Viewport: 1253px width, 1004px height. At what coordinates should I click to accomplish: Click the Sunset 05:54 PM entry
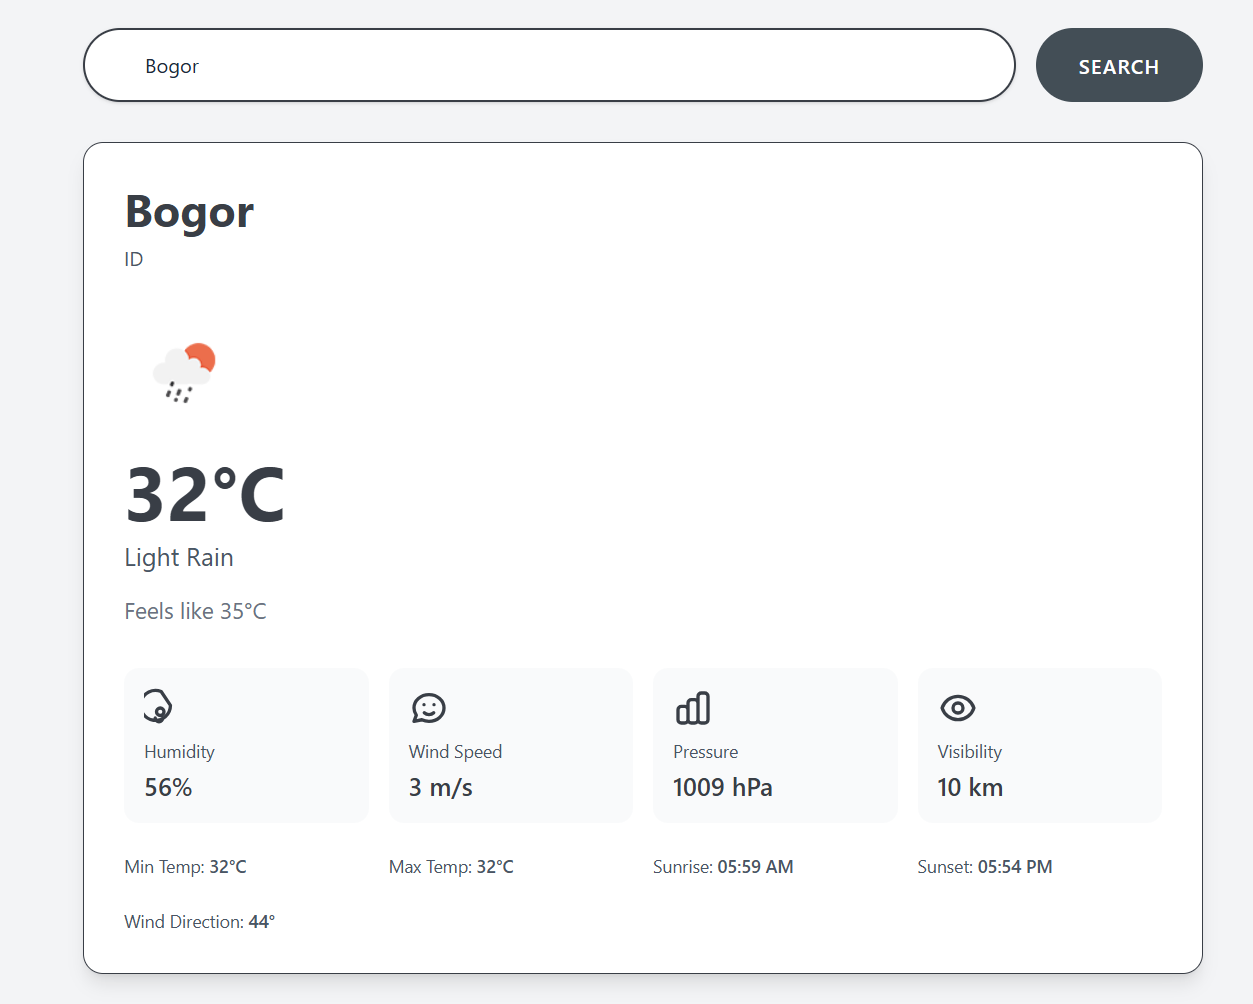pyautogui.click(x=984, y=867)
